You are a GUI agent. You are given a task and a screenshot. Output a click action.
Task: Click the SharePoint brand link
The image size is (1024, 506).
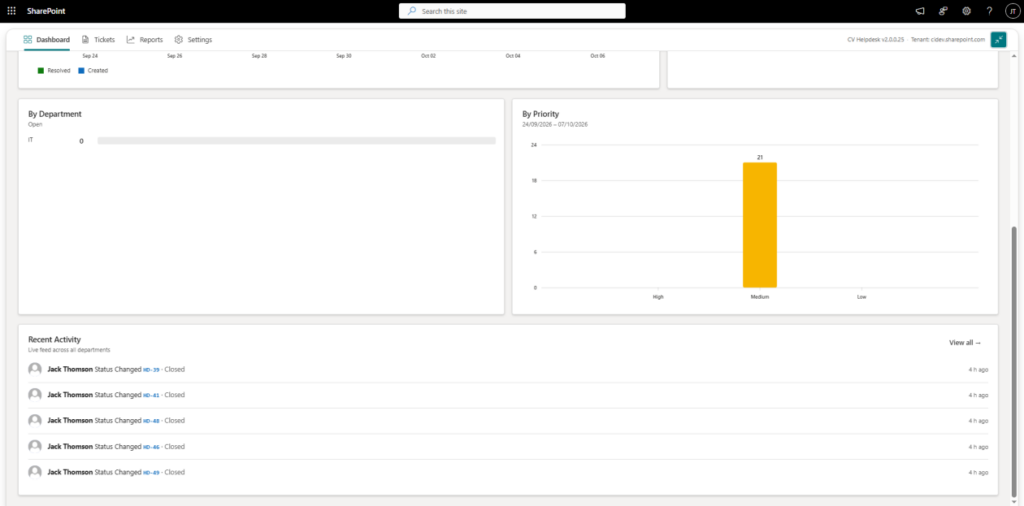46,11
